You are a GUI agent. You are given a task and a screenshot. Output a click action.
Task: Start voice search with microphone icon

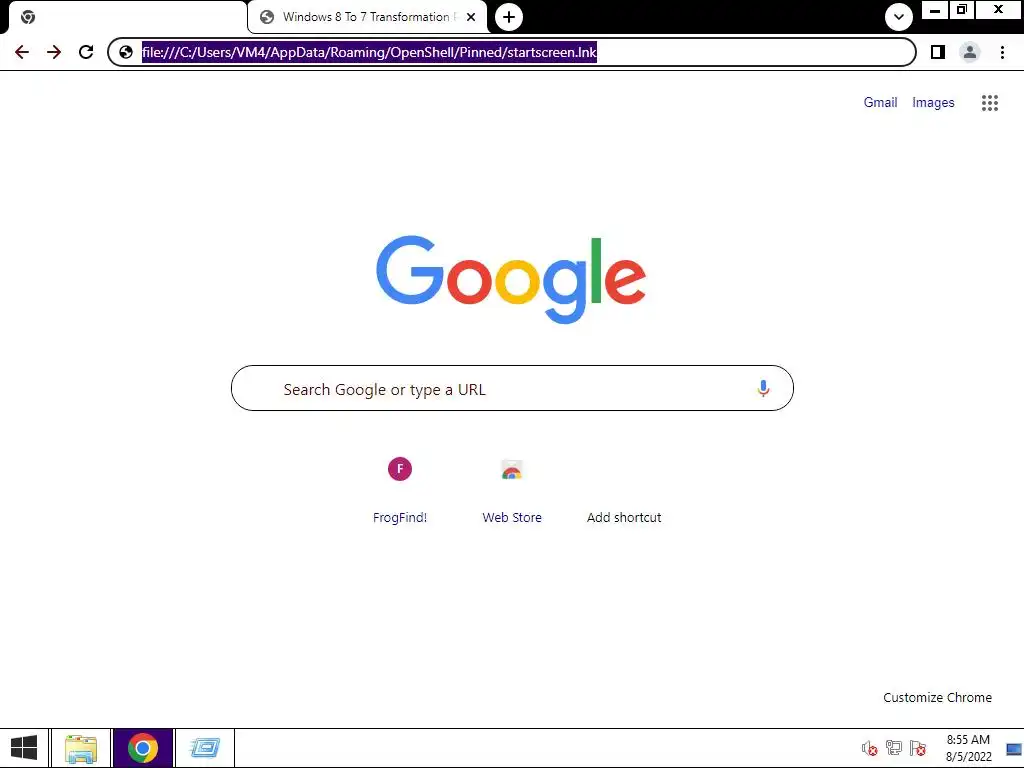763,389
